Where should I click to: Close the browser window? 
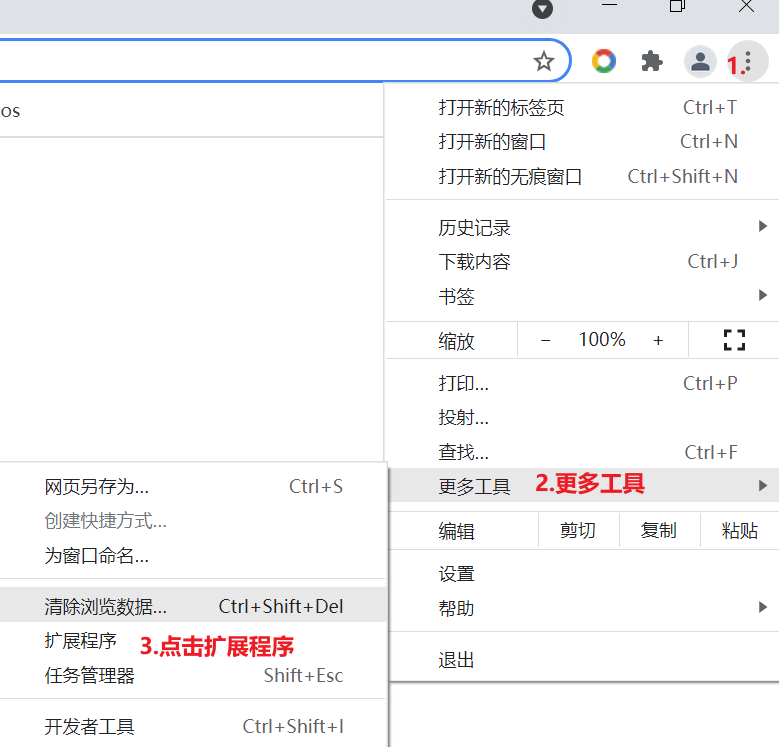[746, 6]
